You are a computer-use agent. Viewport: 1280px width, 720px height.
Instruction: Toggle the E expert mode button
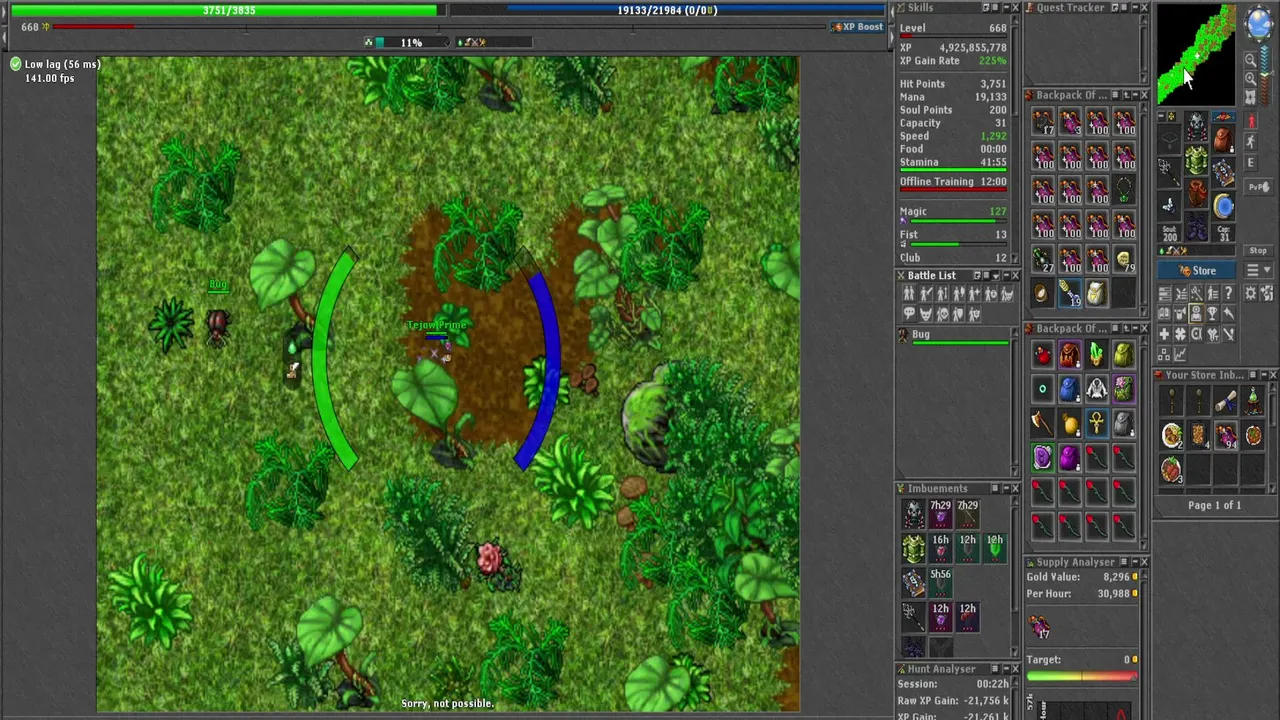click(x=1250, y=164)
